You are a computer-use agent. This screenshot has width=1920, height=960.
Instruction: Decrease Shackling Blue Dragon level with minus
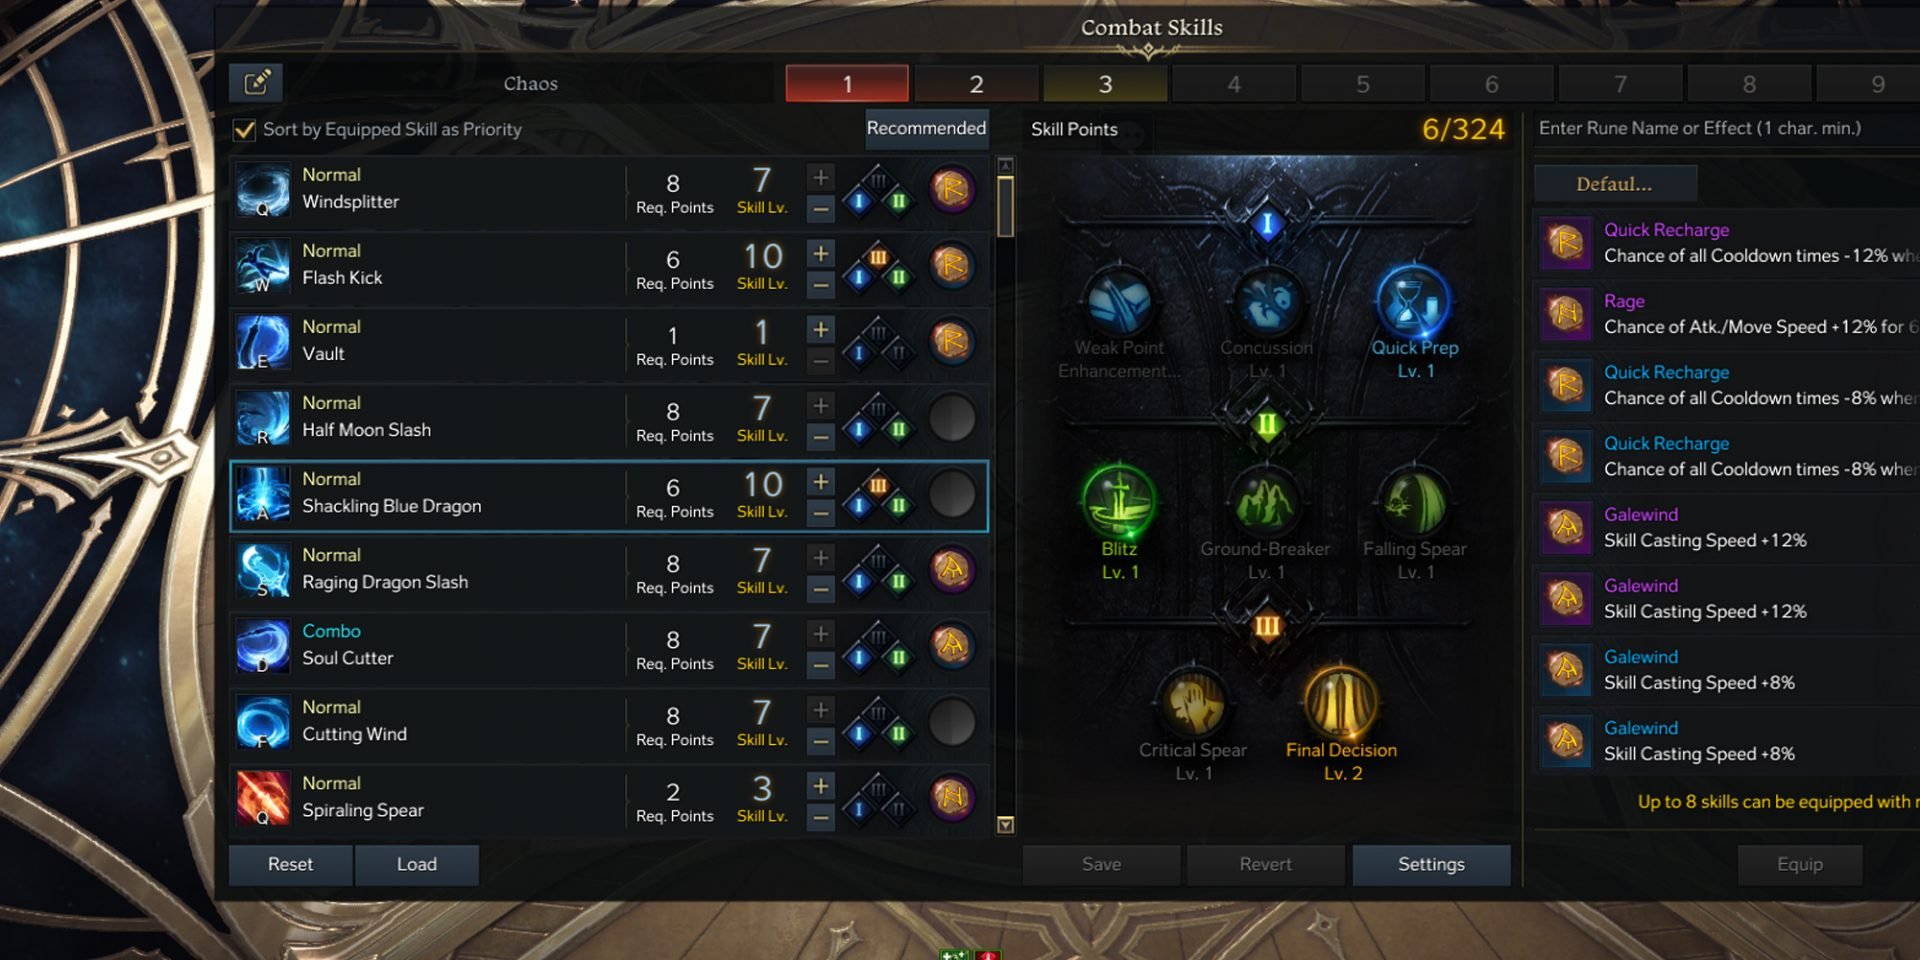coord(820,513)
